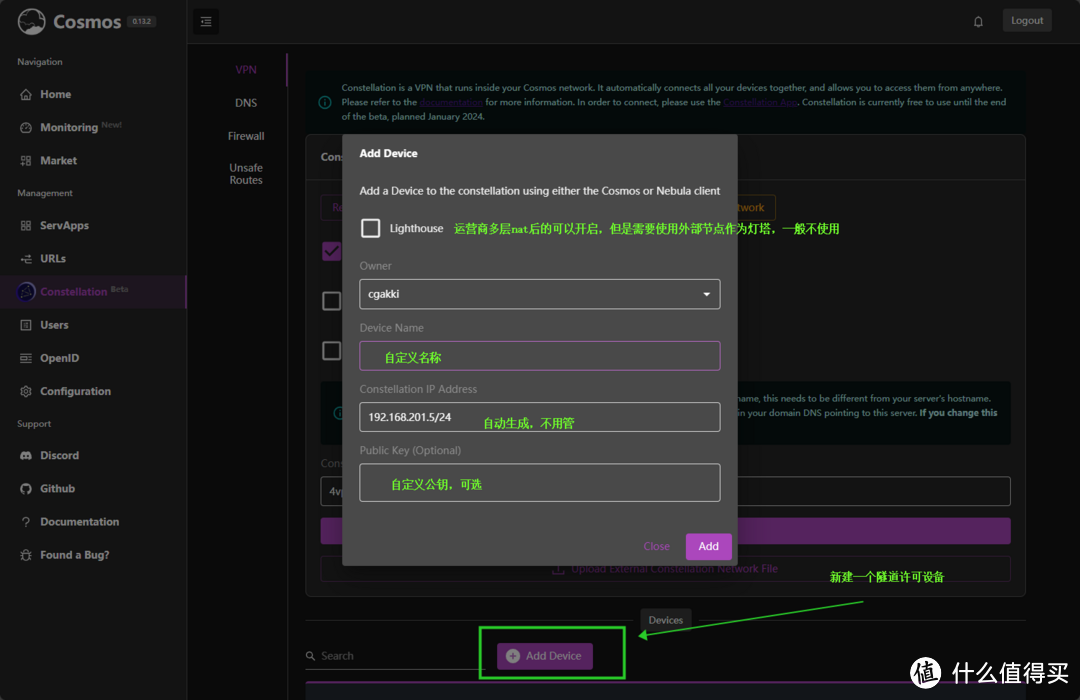Toggle the second checkbox behind the dialog
The height and width of the screenshot is (700, 1080).
pos(331,301)
